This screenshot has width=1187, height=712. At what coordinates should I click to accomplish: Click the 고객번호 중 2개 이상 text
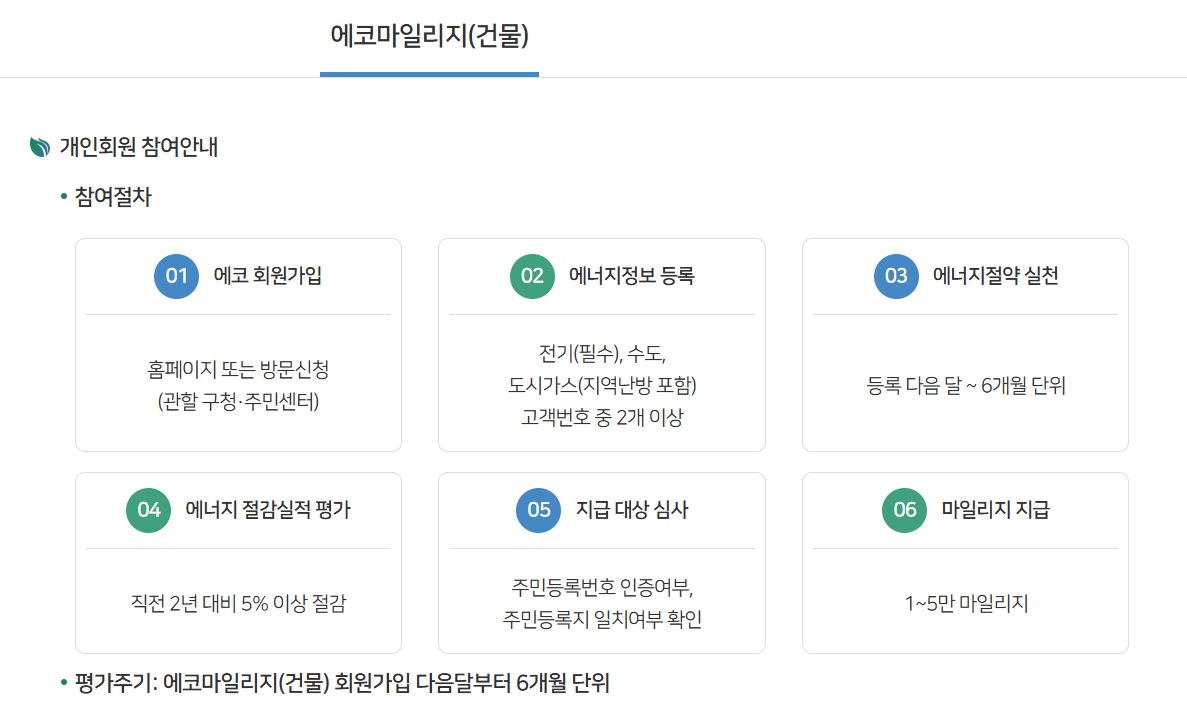pyautogui.click(x=602, y=418)
